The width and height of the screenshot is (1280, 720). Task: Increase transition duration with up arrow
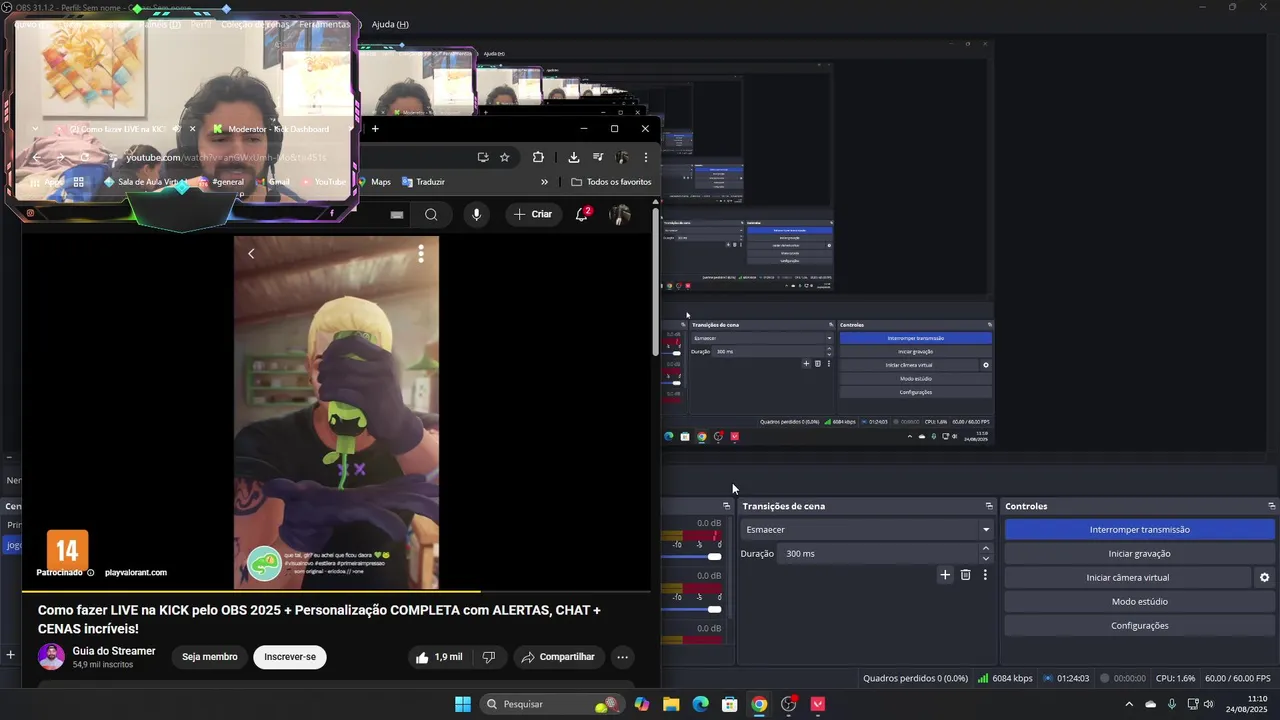click(986, 548)
